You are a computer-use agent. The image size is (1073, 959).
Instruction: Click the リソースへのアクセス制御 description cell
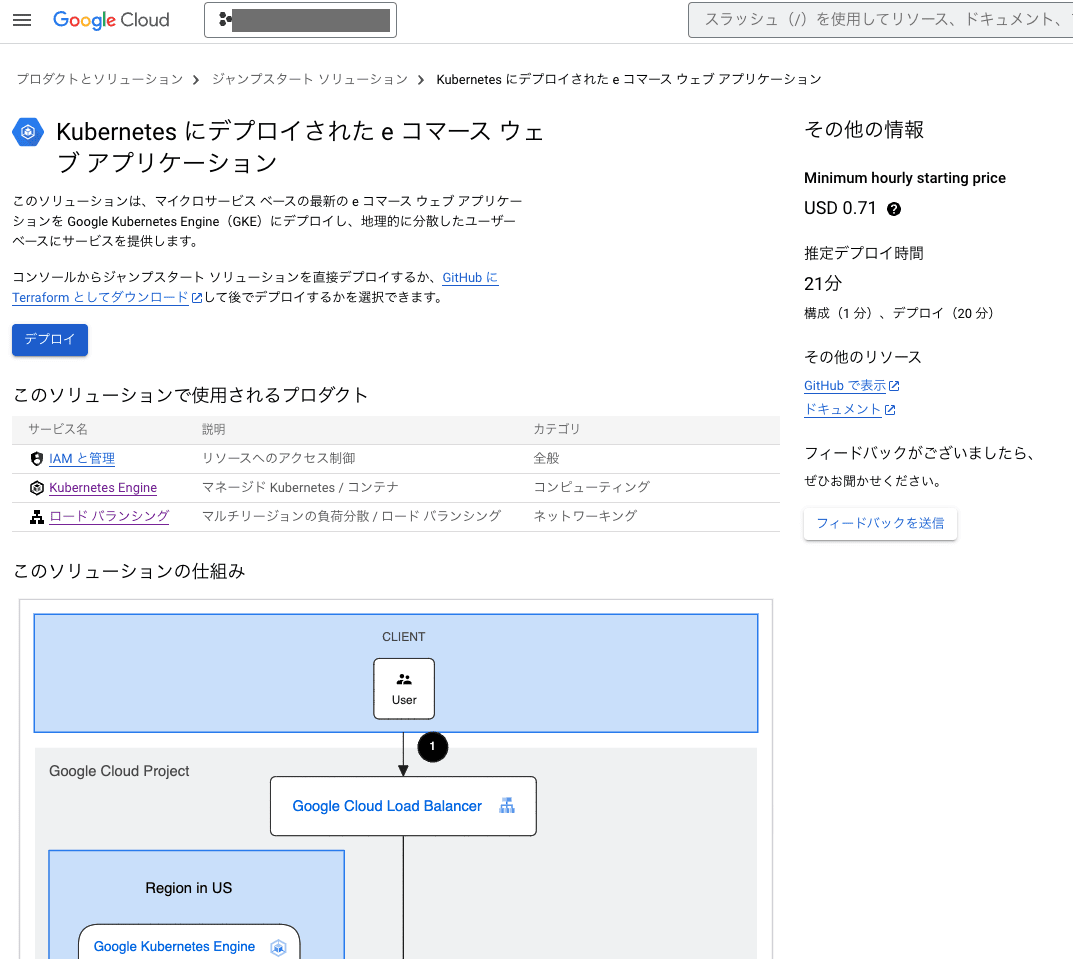tap(279, 459)
